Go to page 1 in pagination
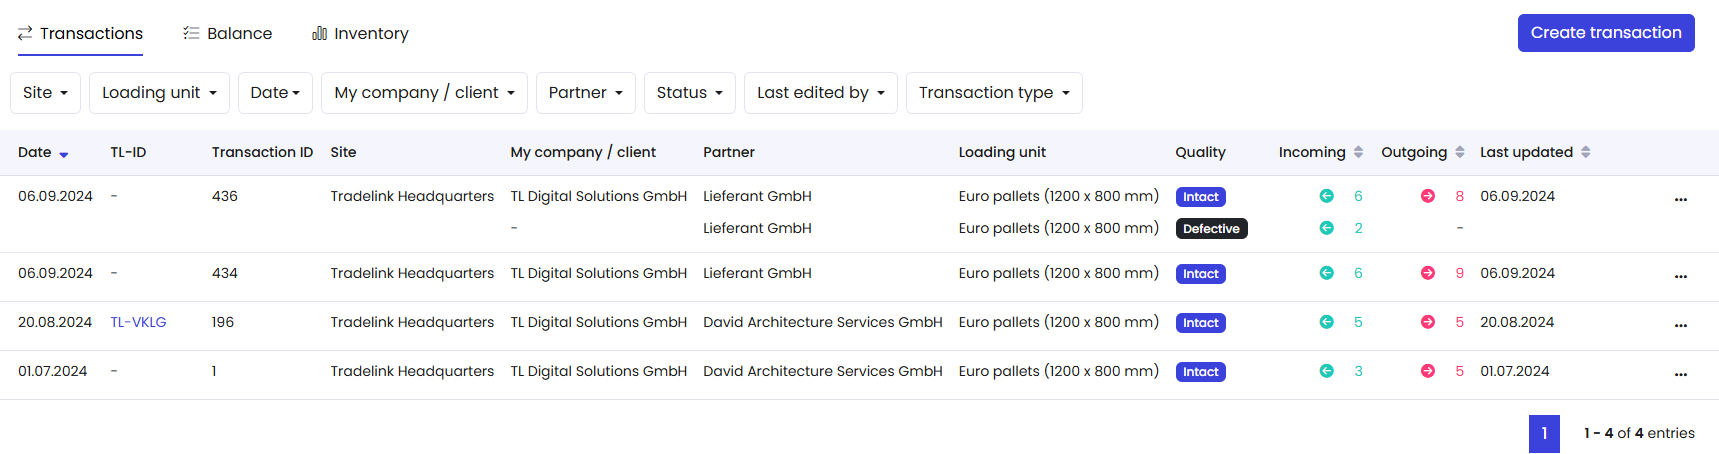The image size is (1719, 454). click(1543, 433)
